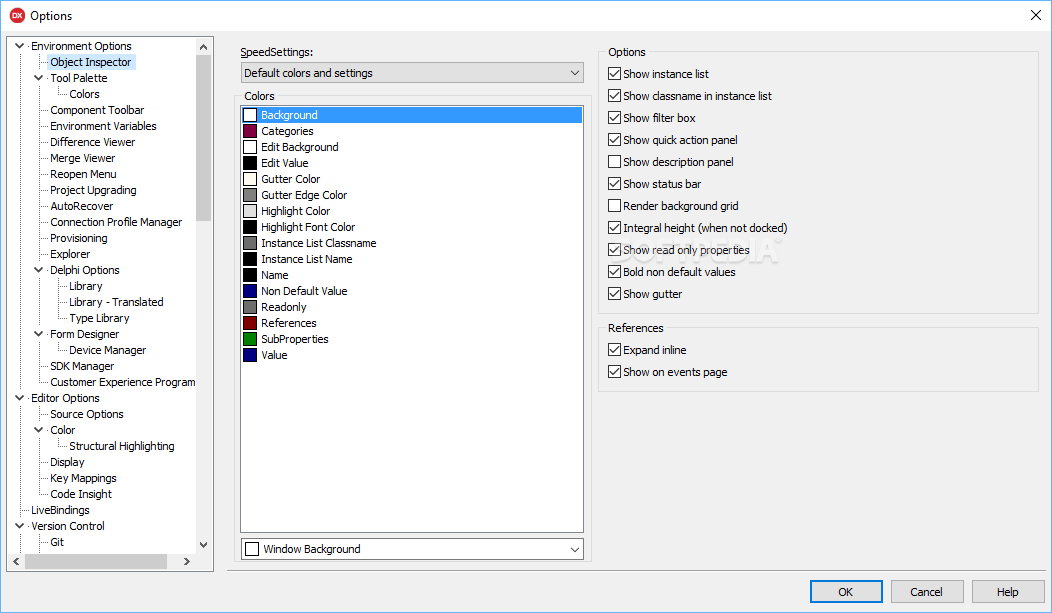Open SDK Manager page
Viewport: 1052px width, 613px height.
point(82,366)
